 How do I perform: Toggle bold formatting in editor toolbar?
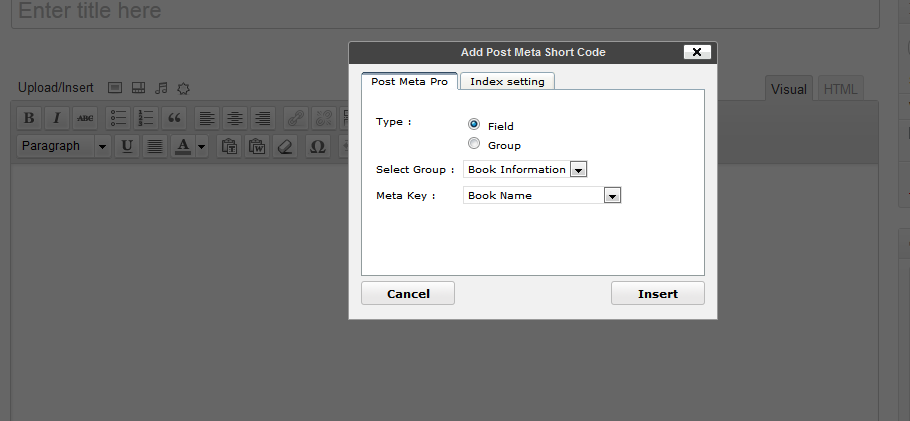click(29, 118)
